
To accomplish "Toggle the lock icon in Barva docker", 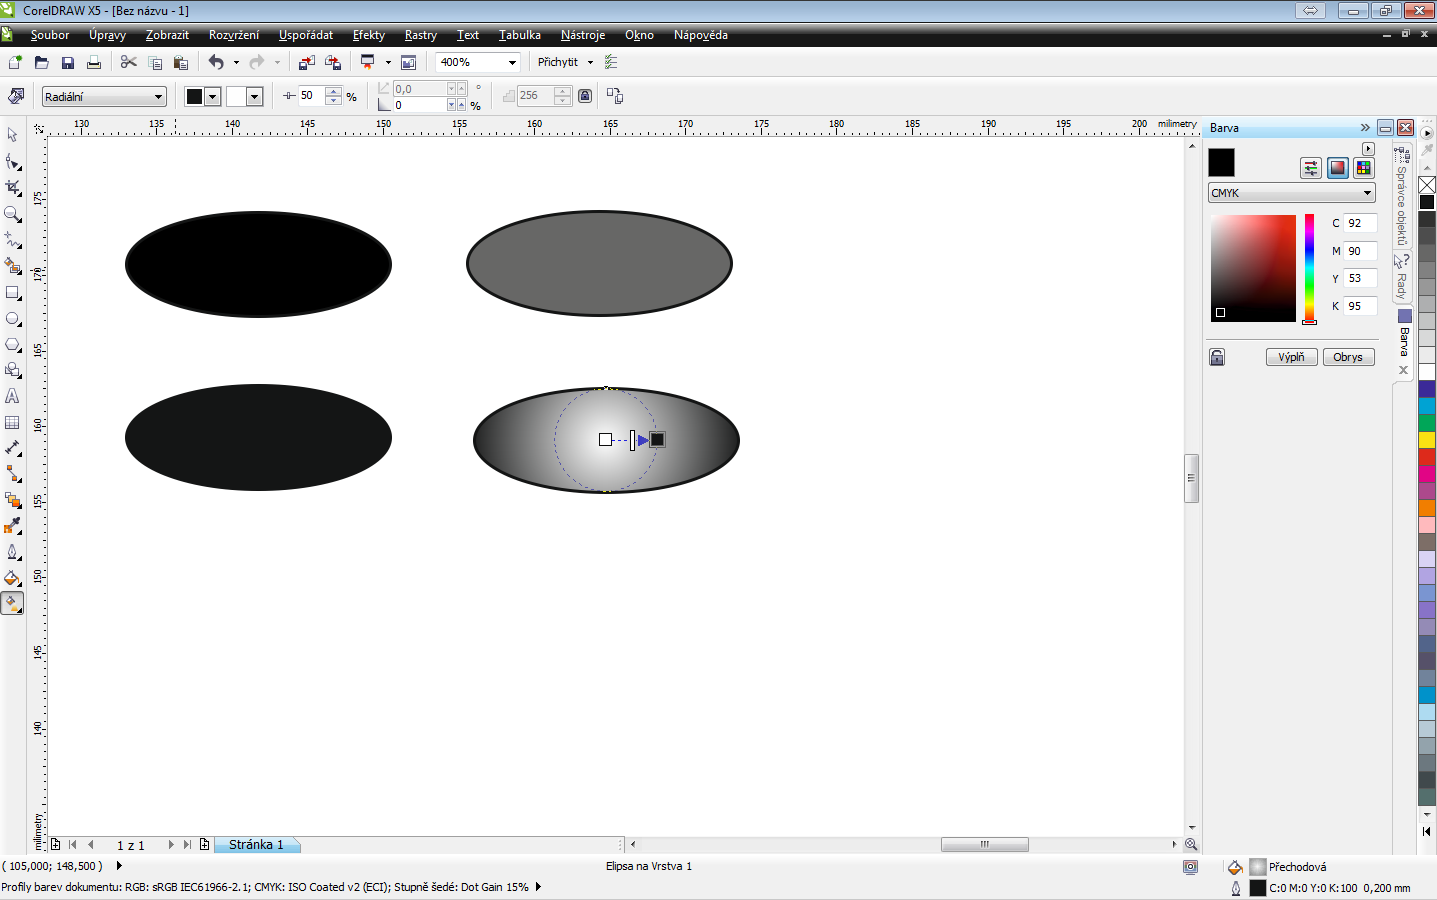I will point(1217,357).
